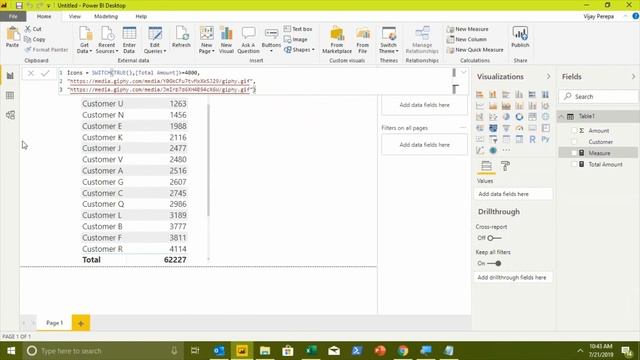Switch to the Help ribbon tab
The image size is (640, 360).
point(141,16)
